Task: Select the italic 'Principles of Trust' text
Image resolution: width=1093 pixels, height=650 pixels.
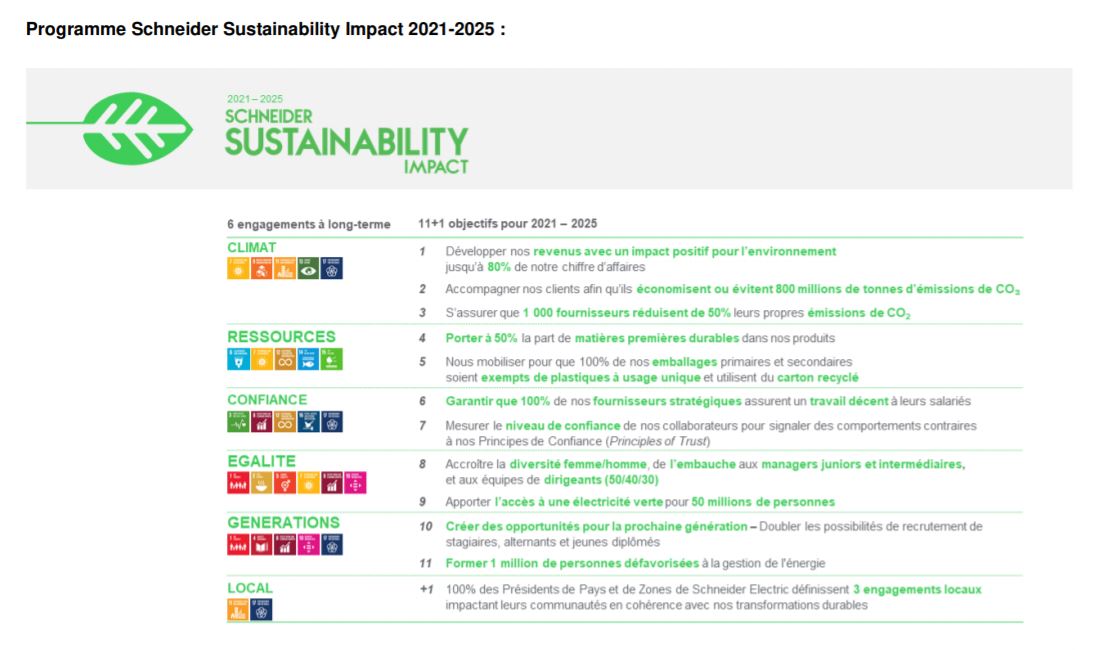Action: click(658, 441)
